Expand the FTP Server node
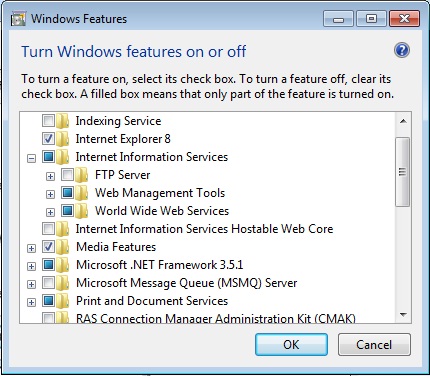430x378 pixels. (50, 176)
